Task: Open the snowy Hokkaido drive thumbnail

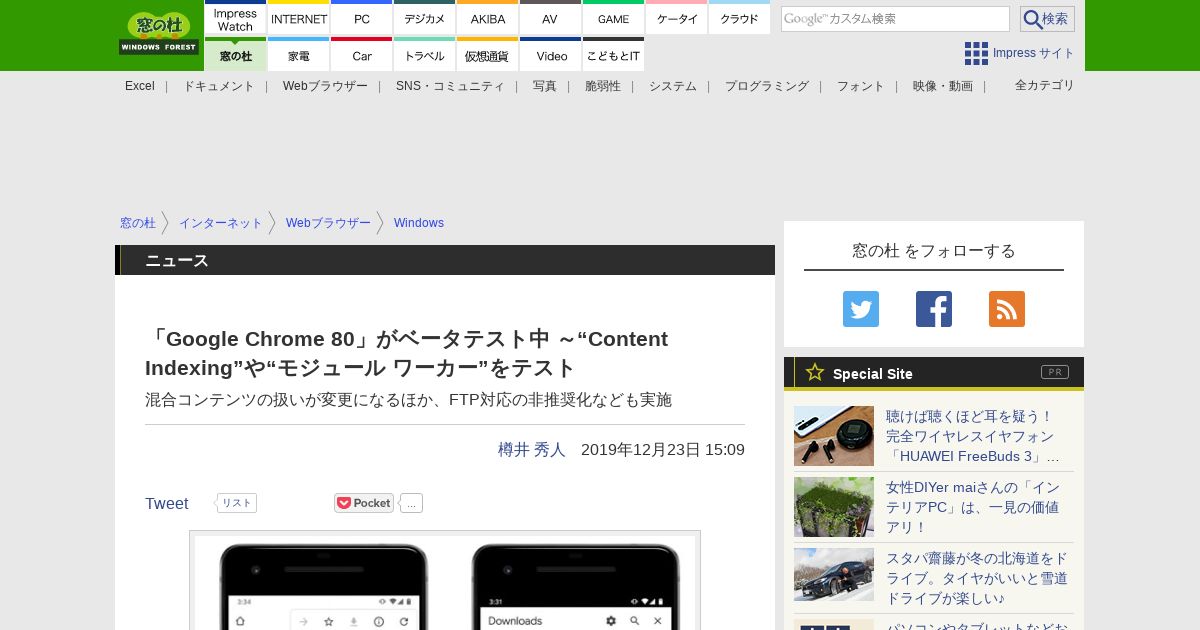Action: click(834, 574)
